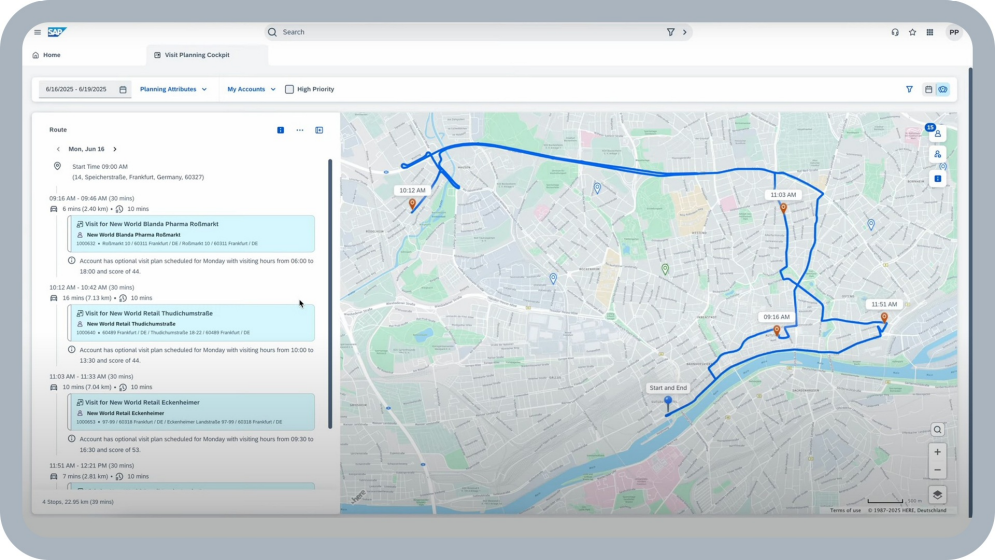Expand the Planning Attributes dropdown
Viewport: 995px width, 560px height.
pyautogui.click(x=173, y=90)
